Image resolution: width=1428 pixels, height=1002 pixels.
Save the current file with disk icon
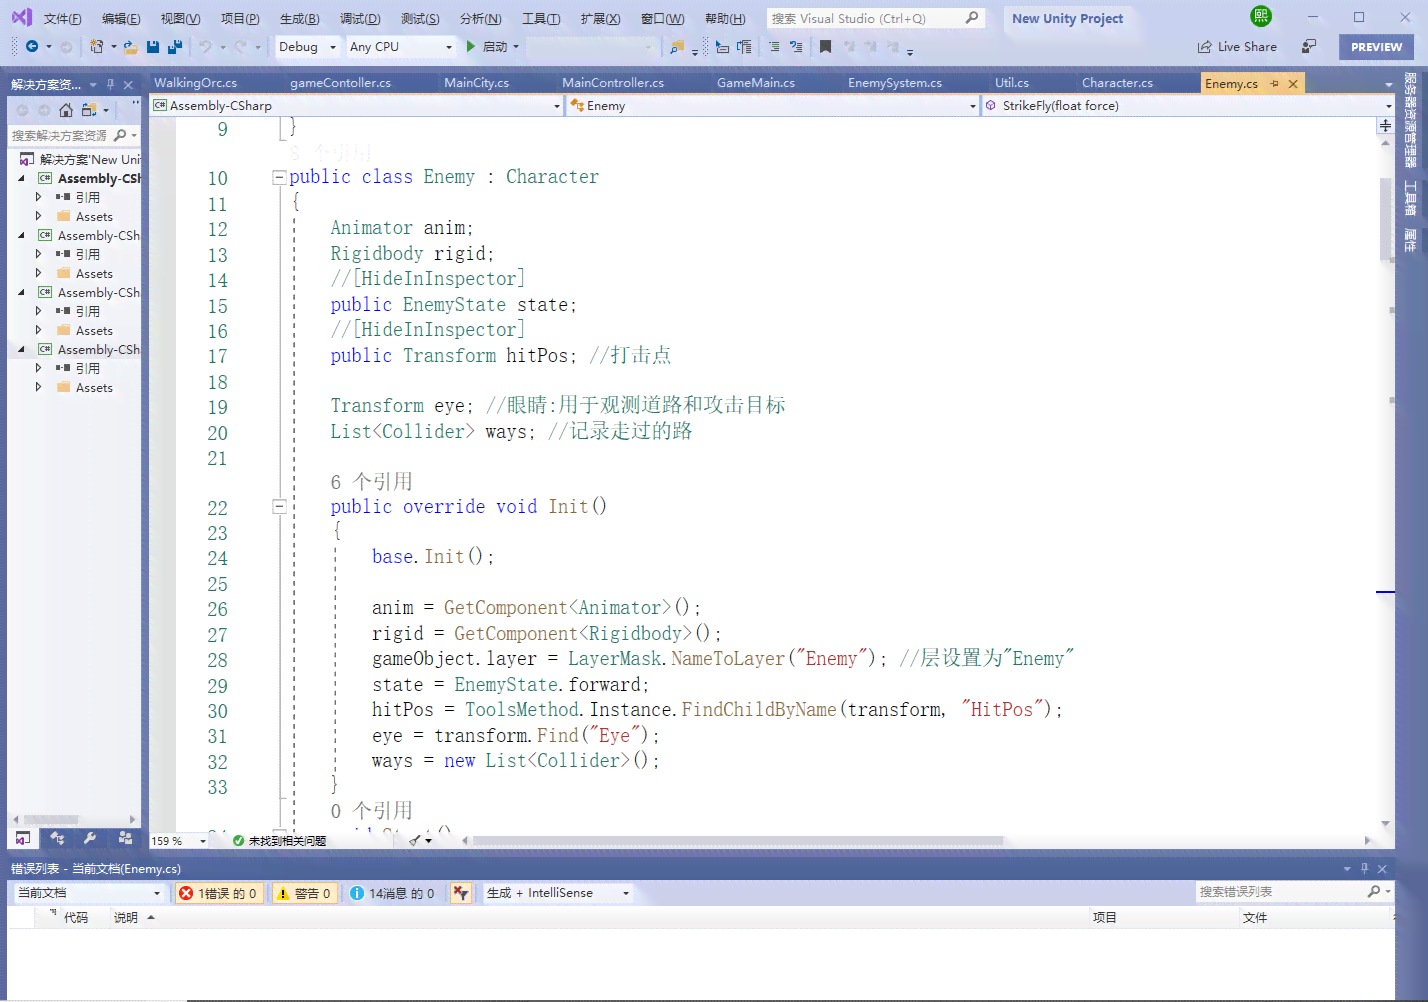[153, 47]
